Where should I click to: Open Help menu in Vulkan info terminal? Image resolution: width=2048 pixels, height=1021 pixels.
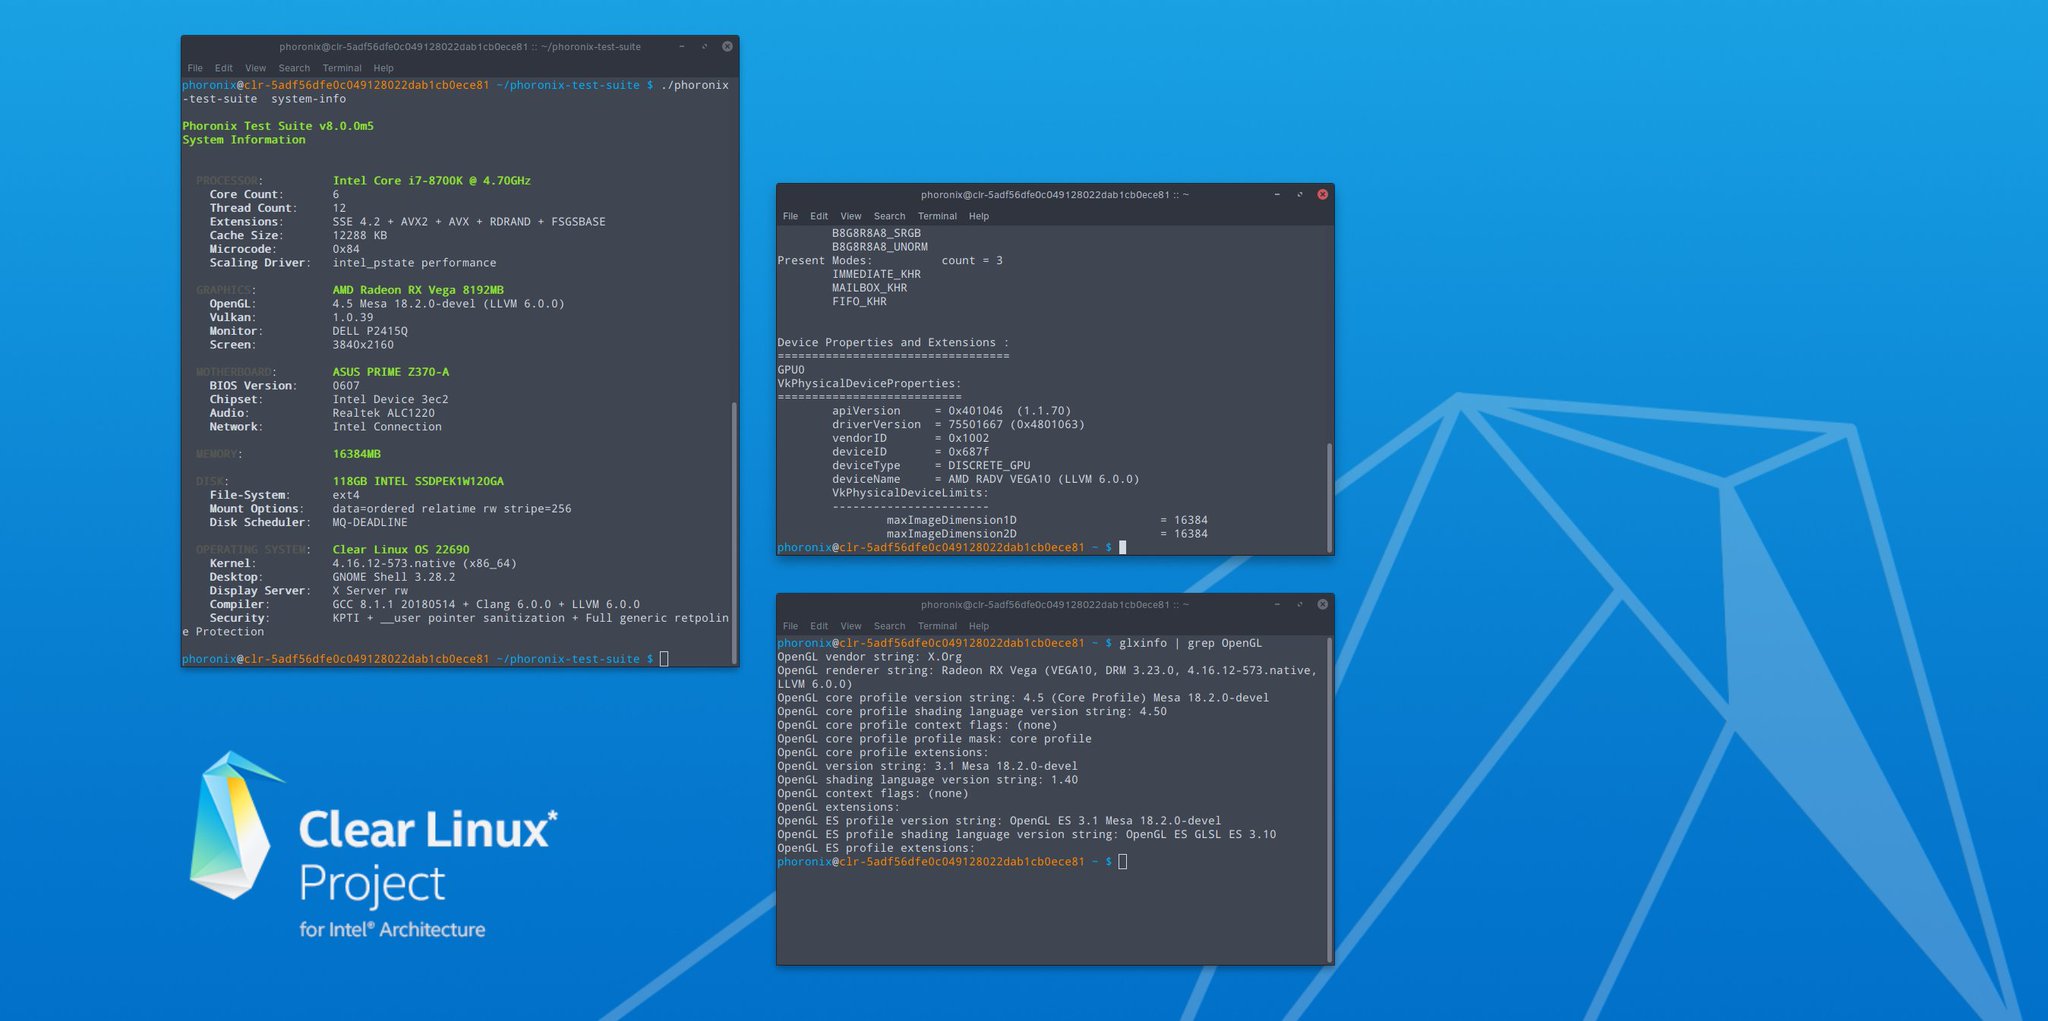click(x=979, y=216)
